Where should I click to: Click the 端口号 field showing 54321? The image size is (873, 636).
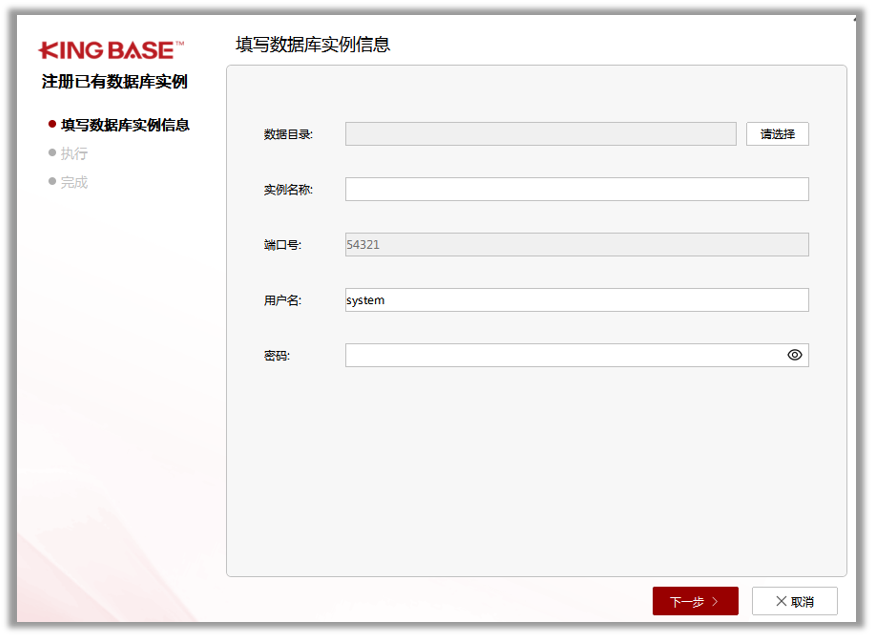576,243
